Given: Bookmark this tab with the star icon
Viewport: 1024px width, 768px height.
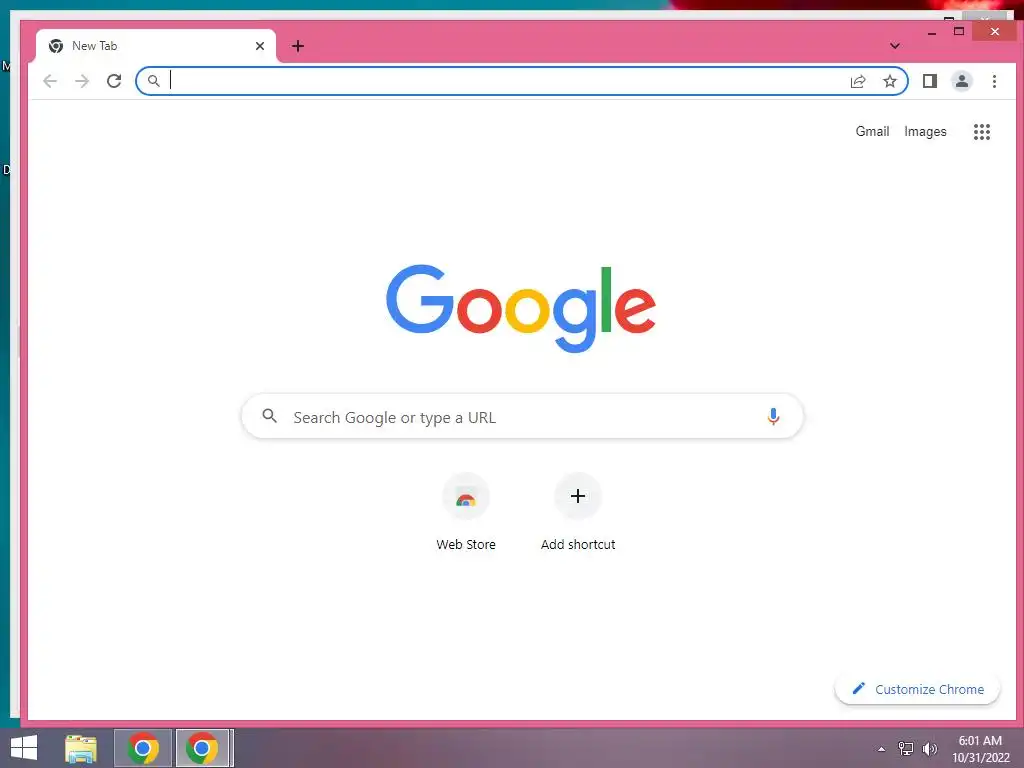Looking at the screenshot, I should [x=889, y=81].
